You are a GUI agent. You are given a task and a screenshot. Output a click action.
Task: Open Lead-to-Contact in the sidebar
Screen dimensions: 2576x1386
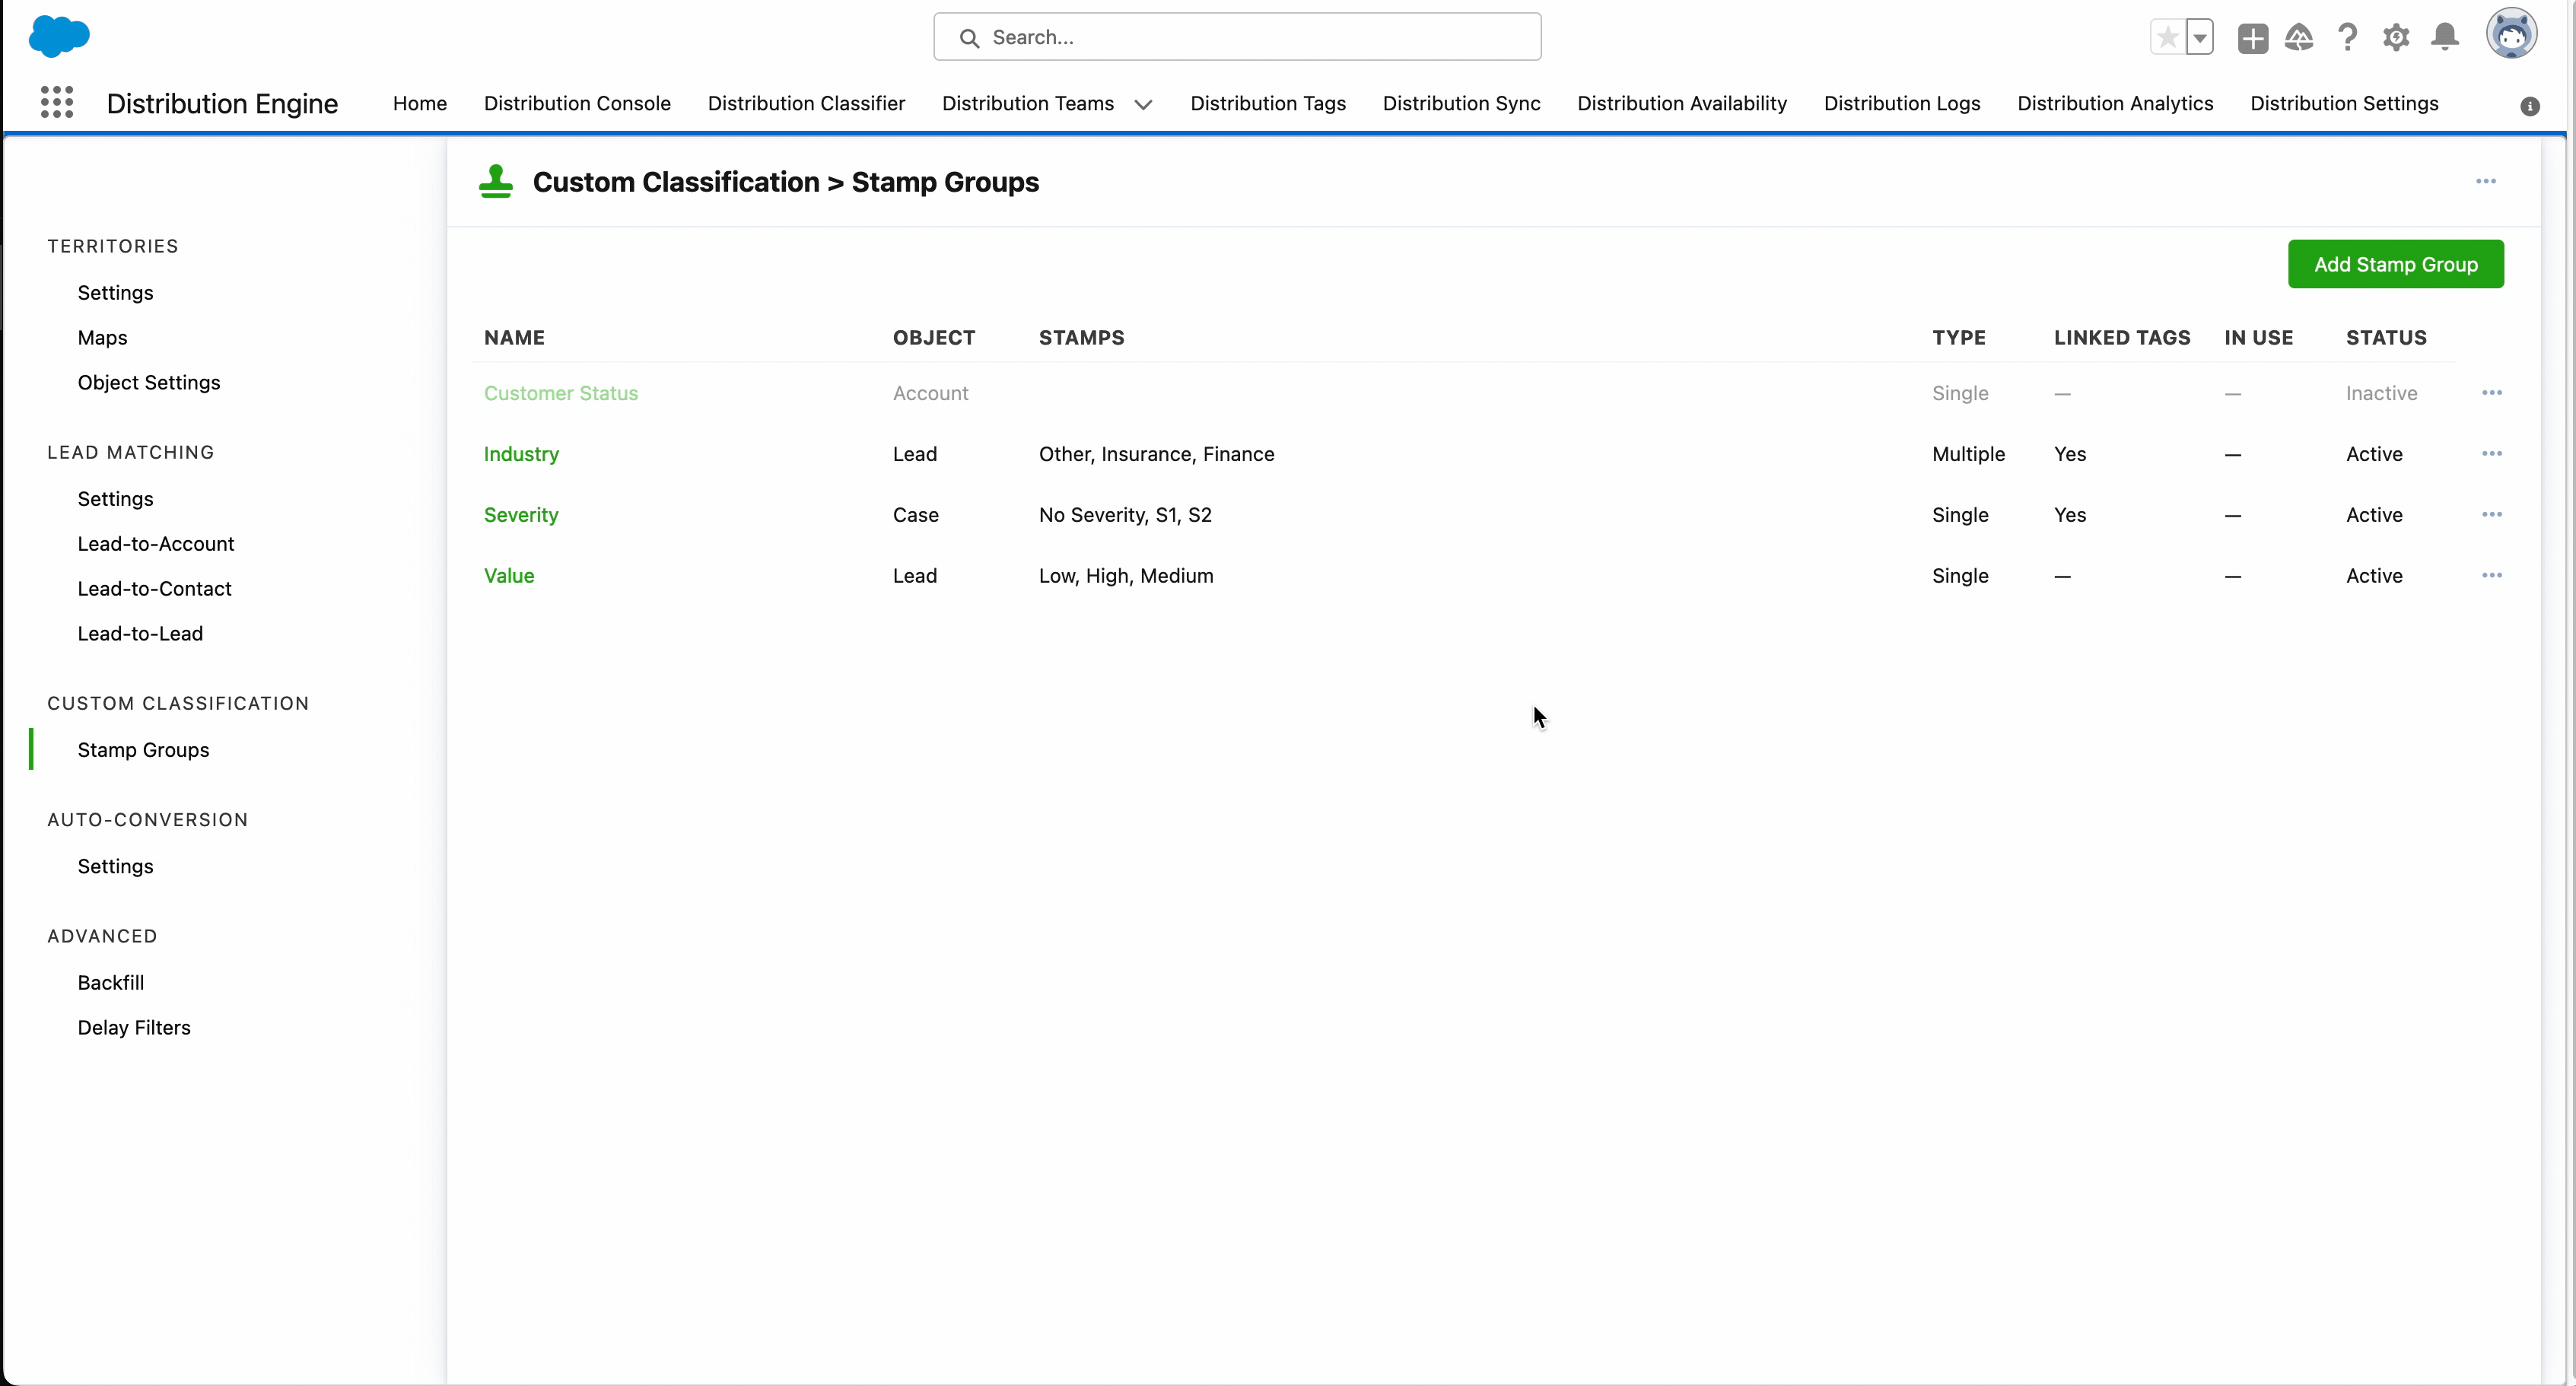click(155, 589)
